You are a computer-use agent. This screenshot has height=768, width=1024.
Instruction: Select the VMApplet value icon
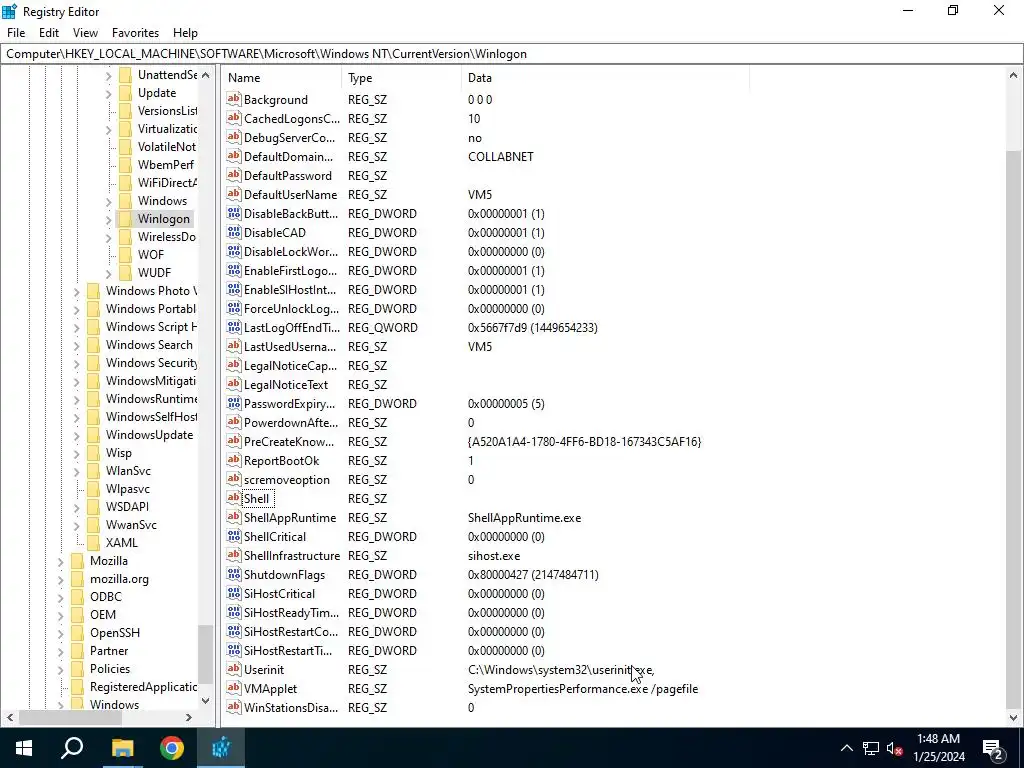[233, 688]
